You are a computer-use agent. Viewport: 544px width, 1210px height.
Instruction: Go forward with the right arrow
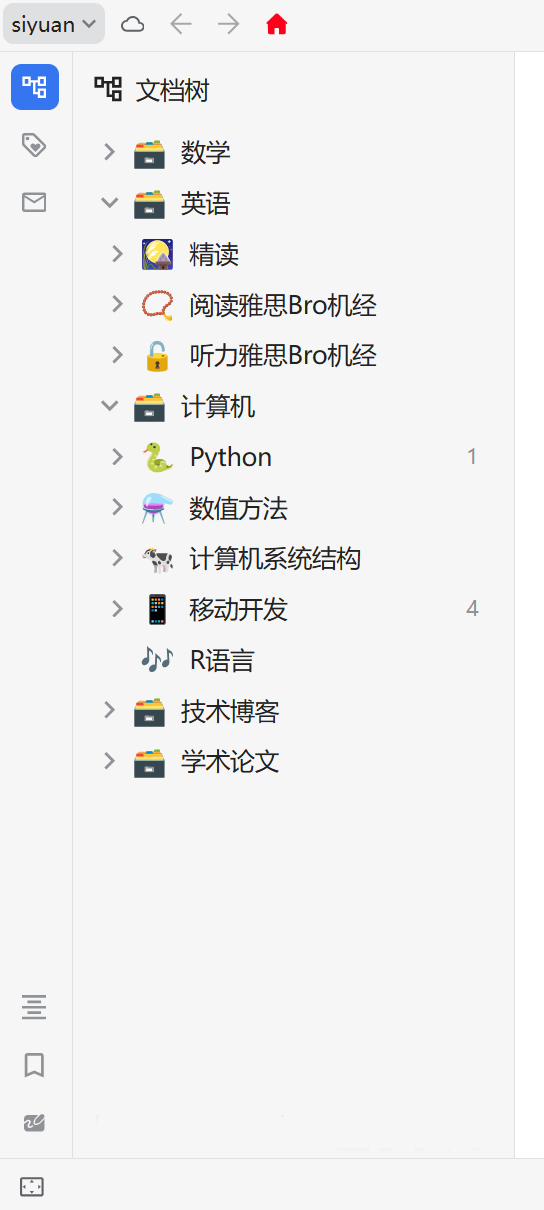(229, 24)
